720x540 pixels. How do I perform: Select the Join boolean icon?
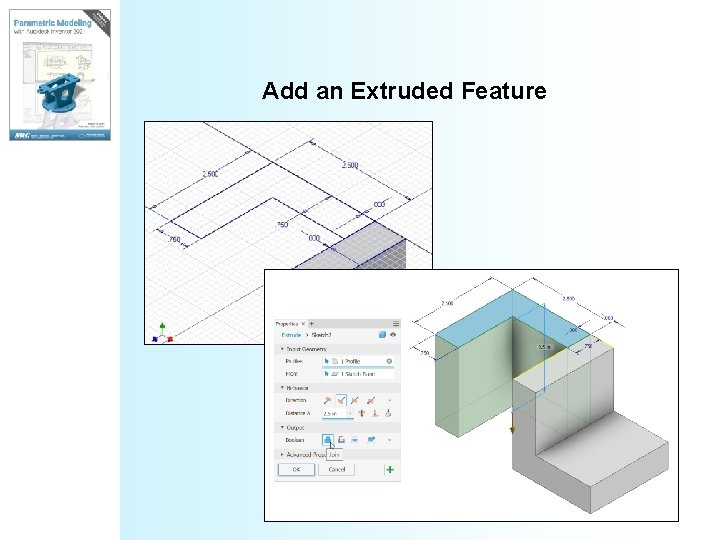327,439
